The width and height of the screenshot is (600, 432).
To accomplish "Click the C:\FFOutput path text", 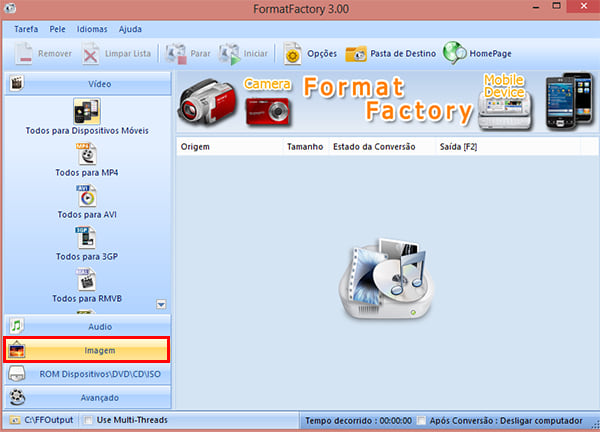I will click(49, 420).
